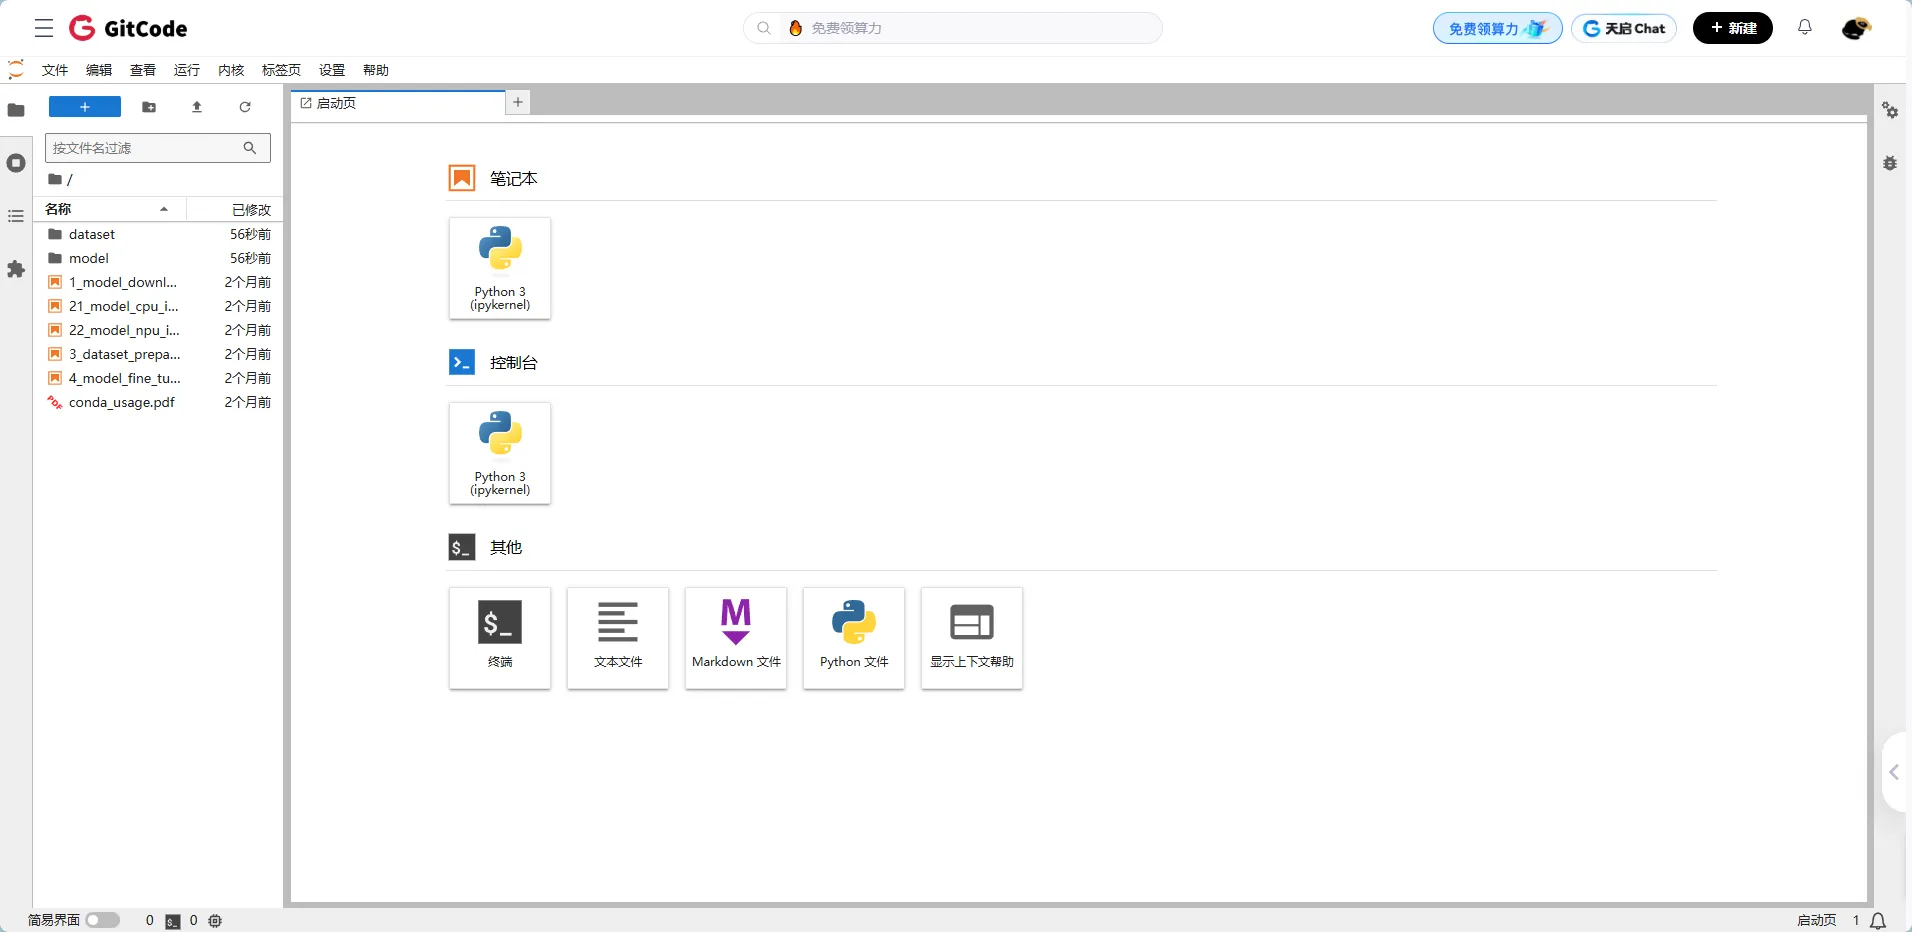Select the 22_model_npu_i... notebook file
Viewport: 1912px width, 932px height.
click(x=159, y=330)
